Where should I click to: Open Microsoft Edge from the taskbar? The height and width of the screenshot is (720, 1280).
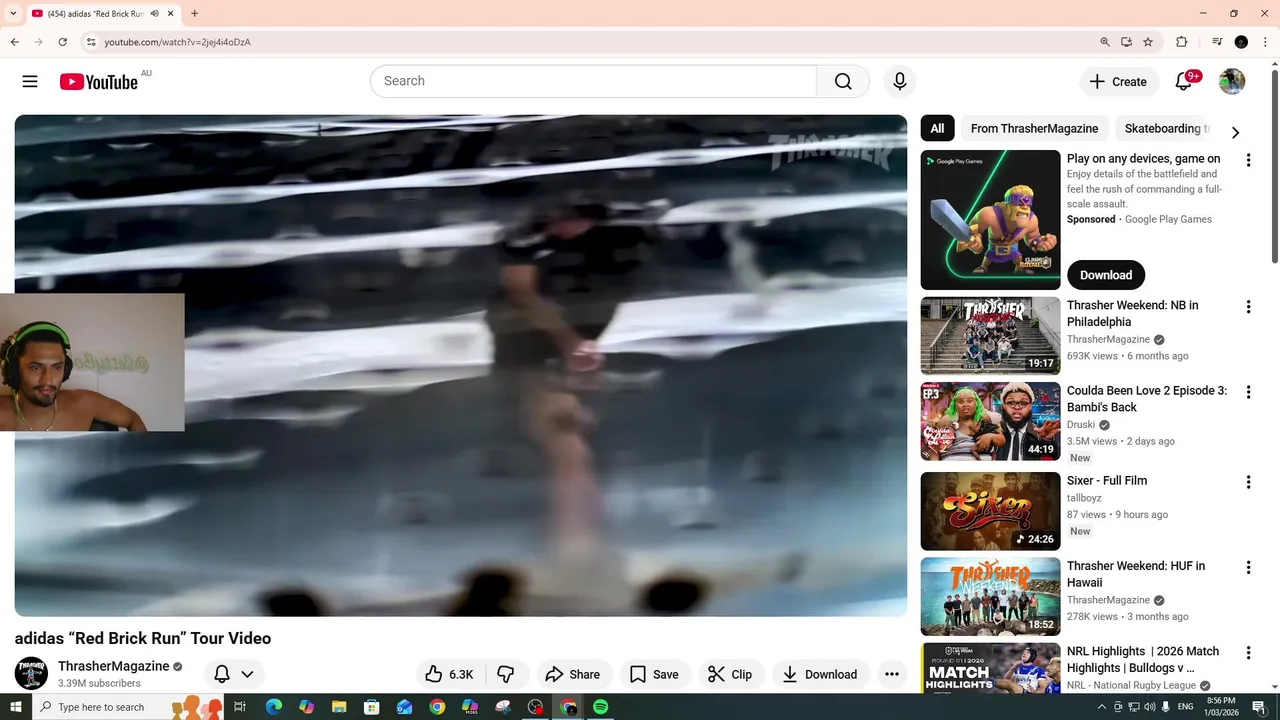(273, 707)
